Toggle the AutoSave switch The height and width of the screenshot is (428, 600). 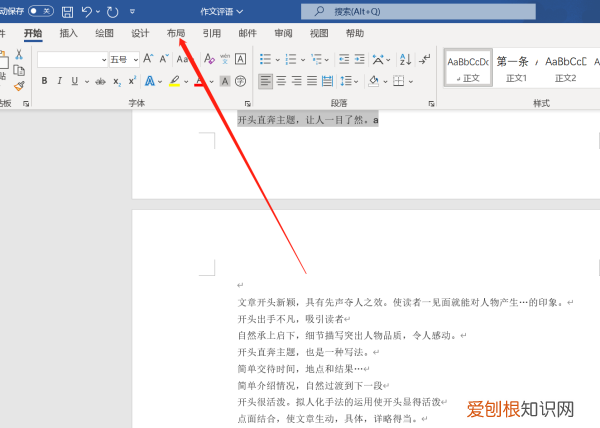[41, 11]
